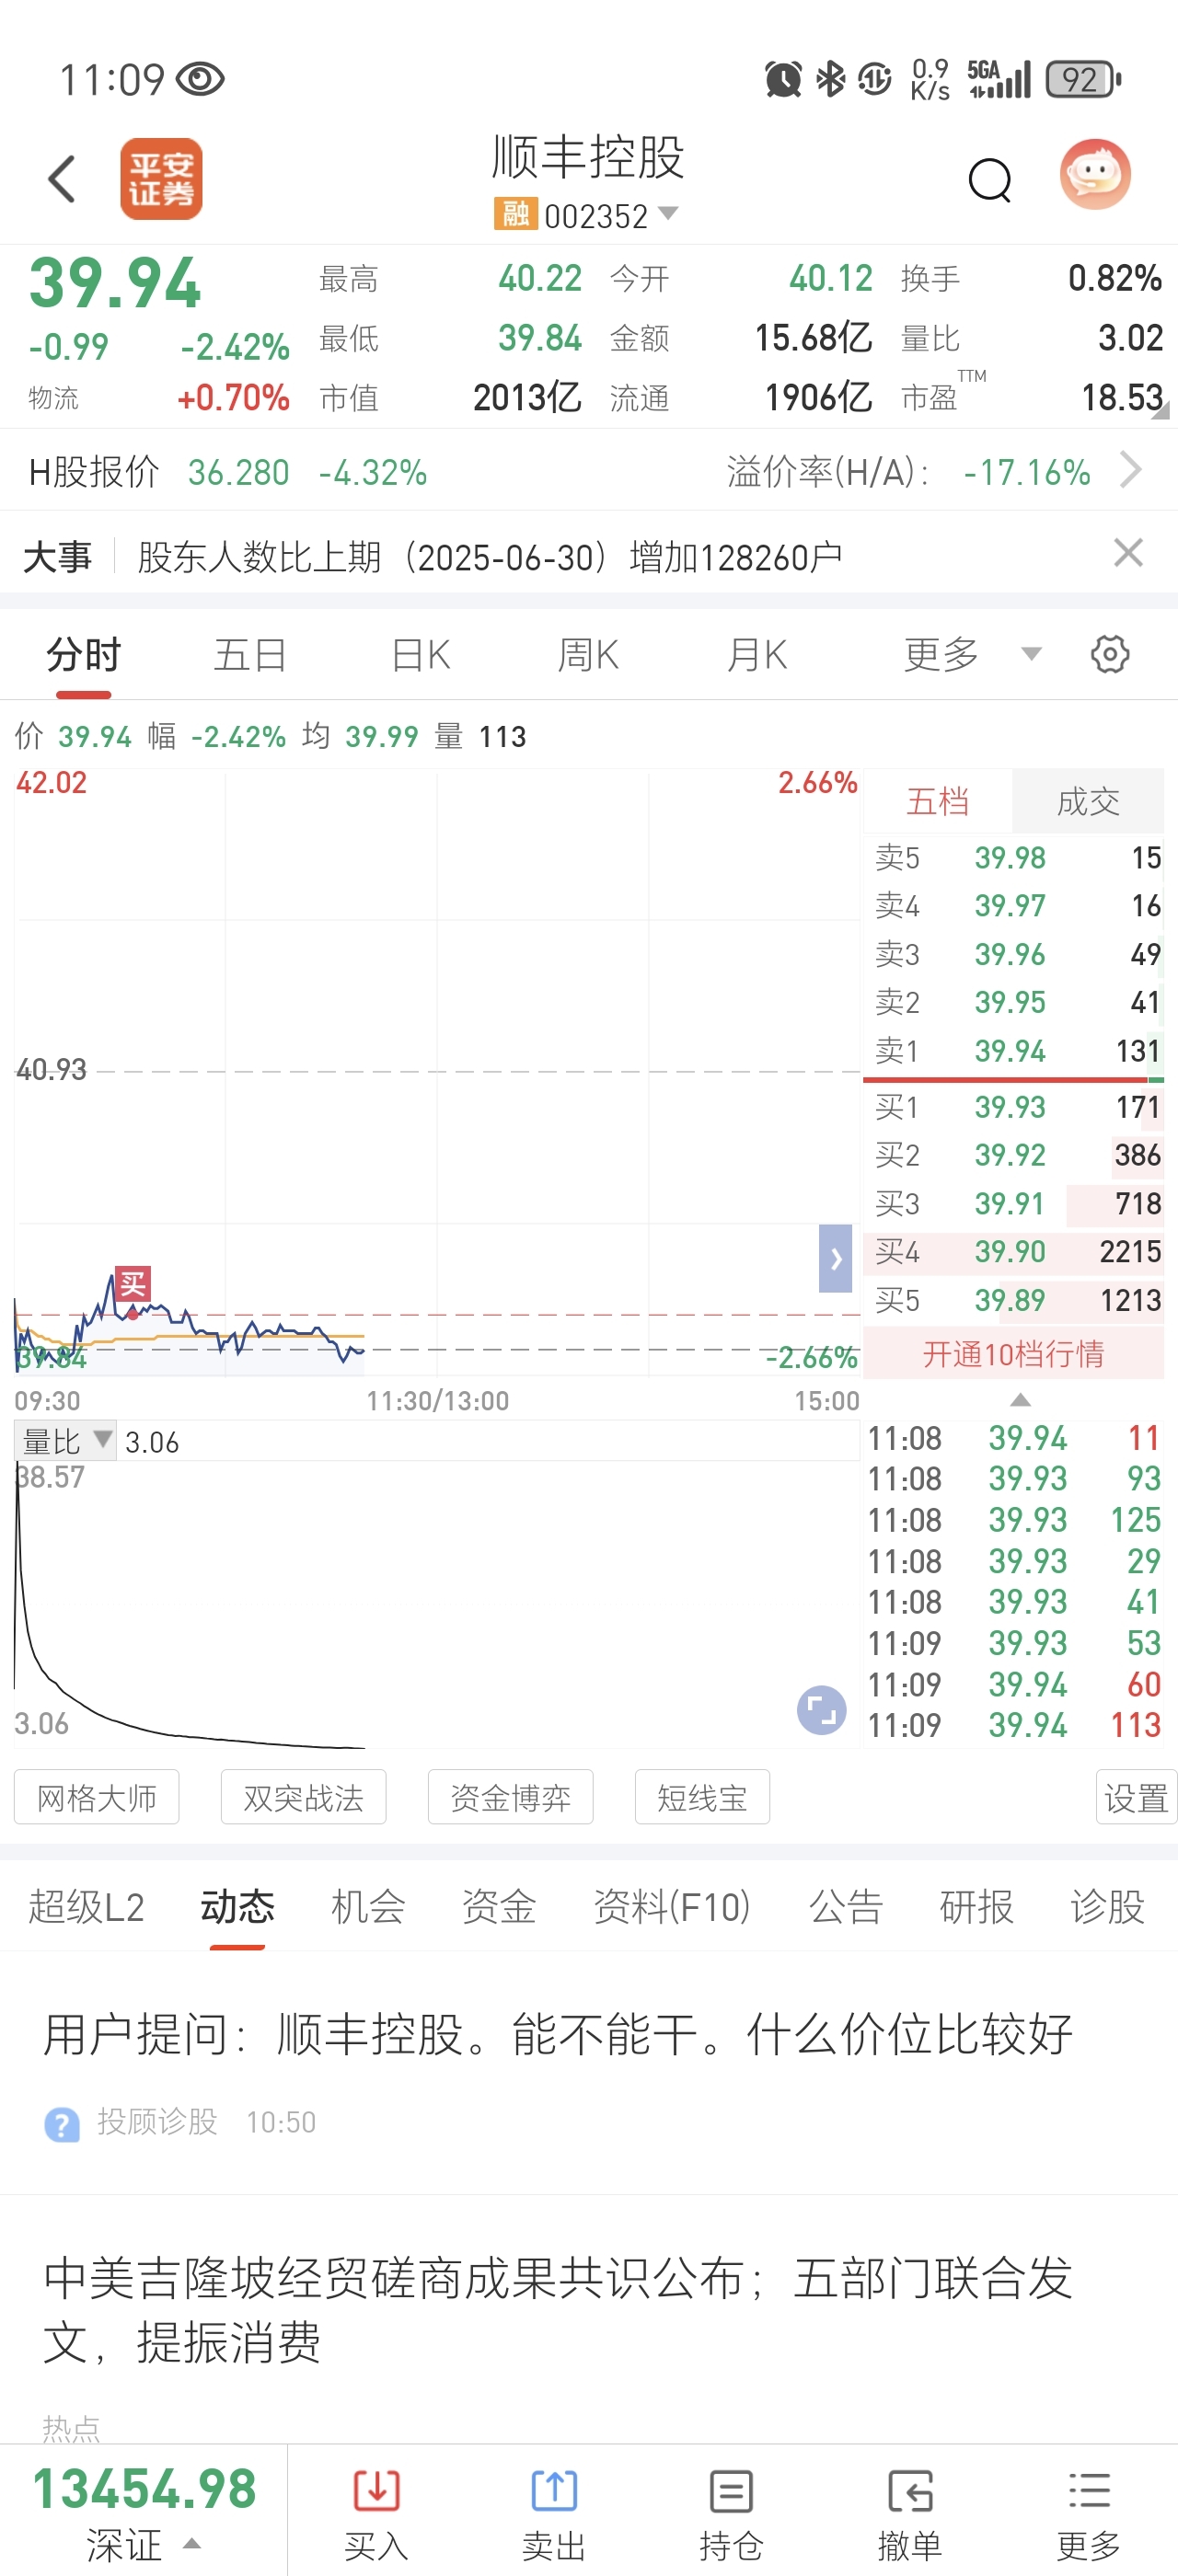Open chart settings gear icon
The image size is (1178, 2576).
tap(1110, 654)
